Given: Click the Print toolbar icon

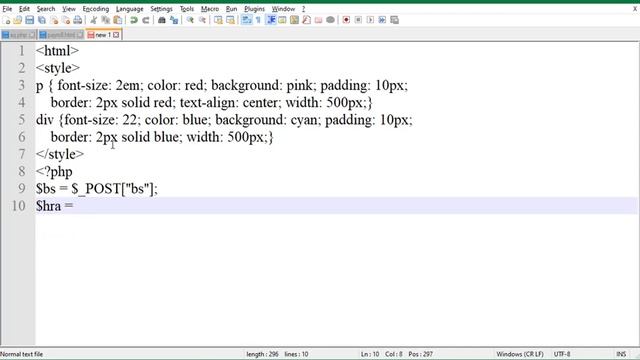Looking at the screenshot, I should coord(78,20).
